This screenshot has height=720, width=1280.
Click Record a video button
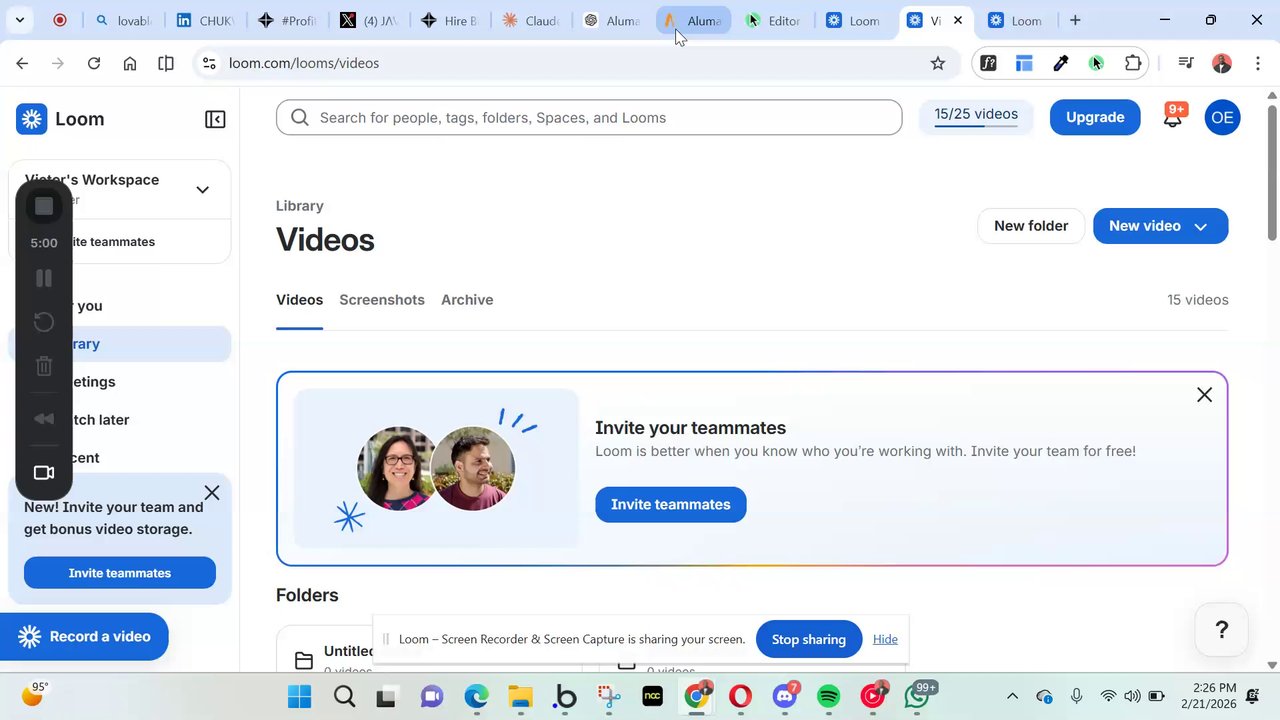(x=84, y=637)
